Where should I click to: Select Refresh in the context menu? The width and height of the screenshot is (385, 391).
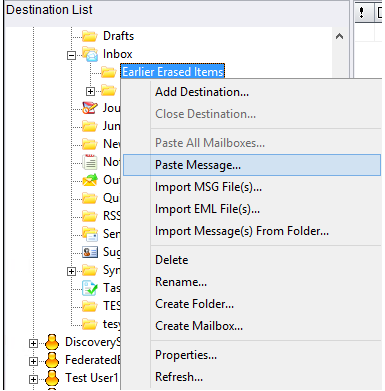tap(252, 377)
